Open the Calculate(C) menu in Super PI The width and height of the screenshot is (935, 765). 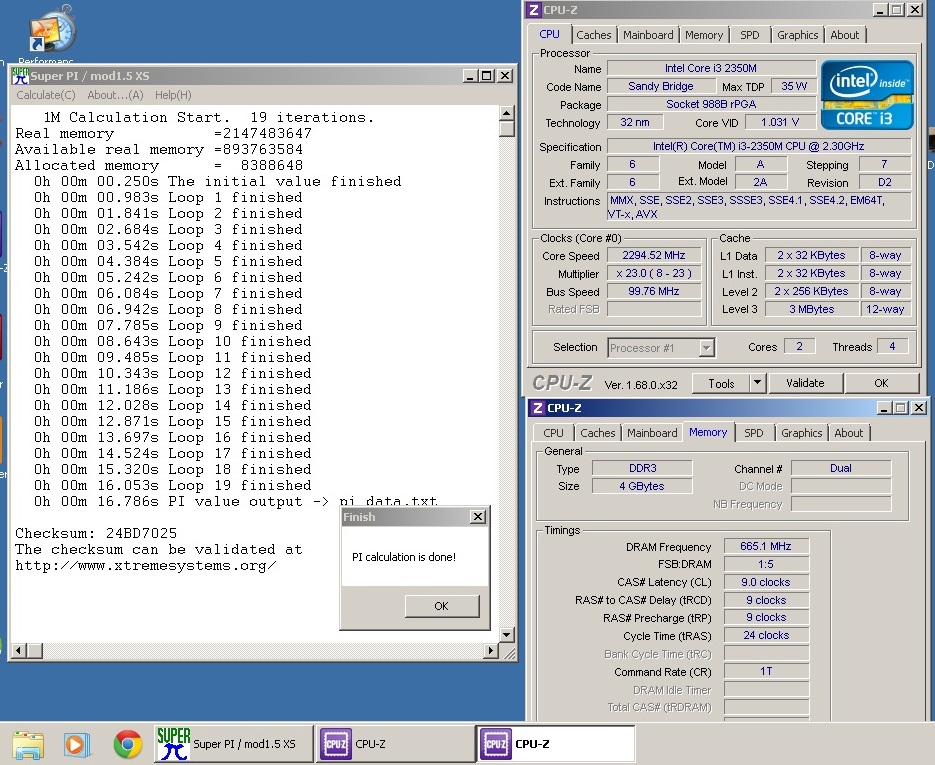click(x=46, y=95)
